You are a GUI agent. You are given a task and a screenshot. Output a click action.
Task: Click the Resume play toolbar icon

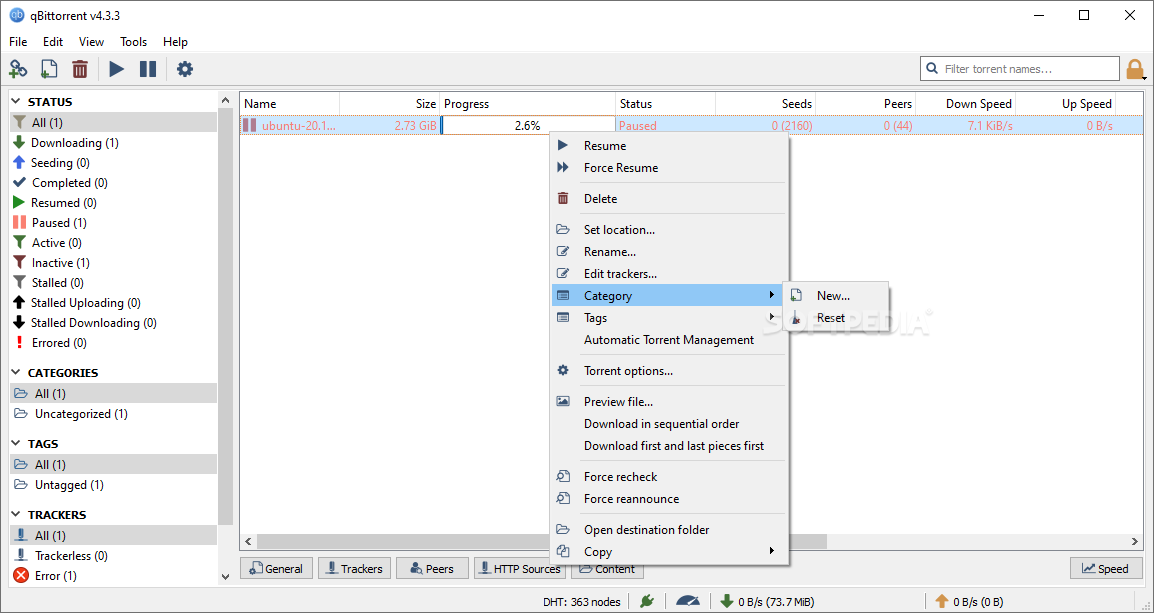pyautogui.click(x=116, y=69)
